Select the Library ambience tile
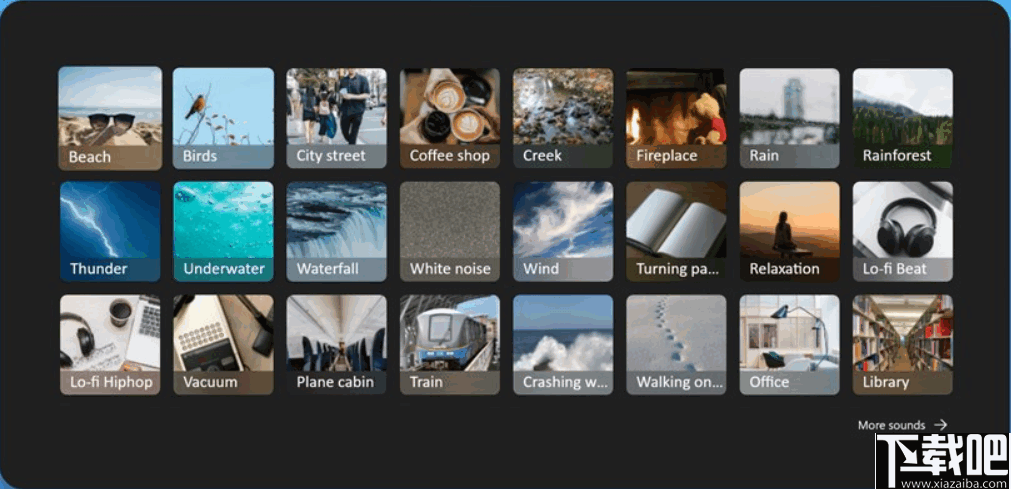Viewport: 1011px width, 489px height. point(903,344)
